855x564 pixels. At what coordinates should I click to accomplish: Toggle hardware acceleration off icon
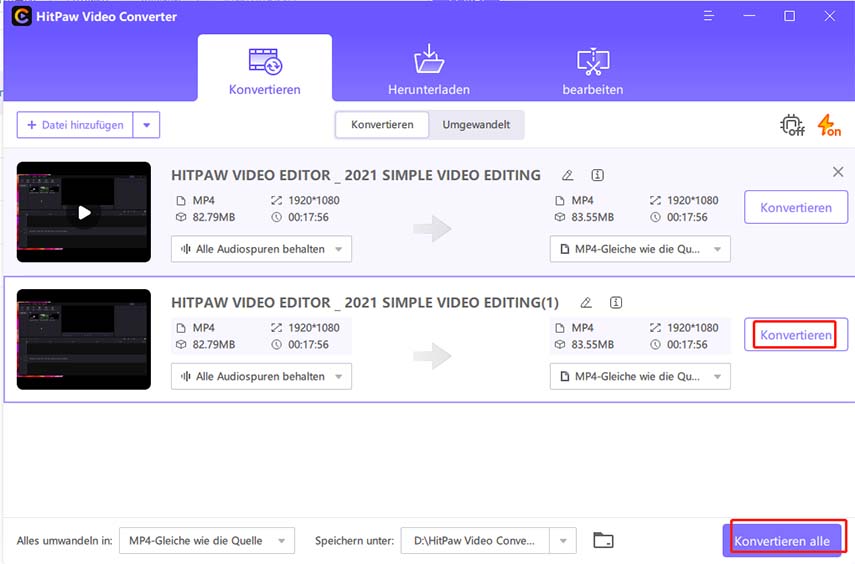[x=792, y=126]
